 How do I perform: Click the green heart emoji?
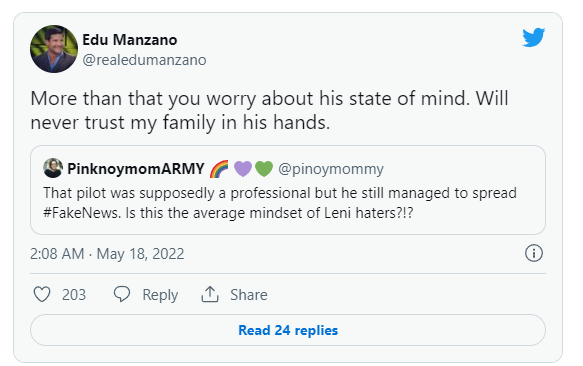click(x=264, y=169)
